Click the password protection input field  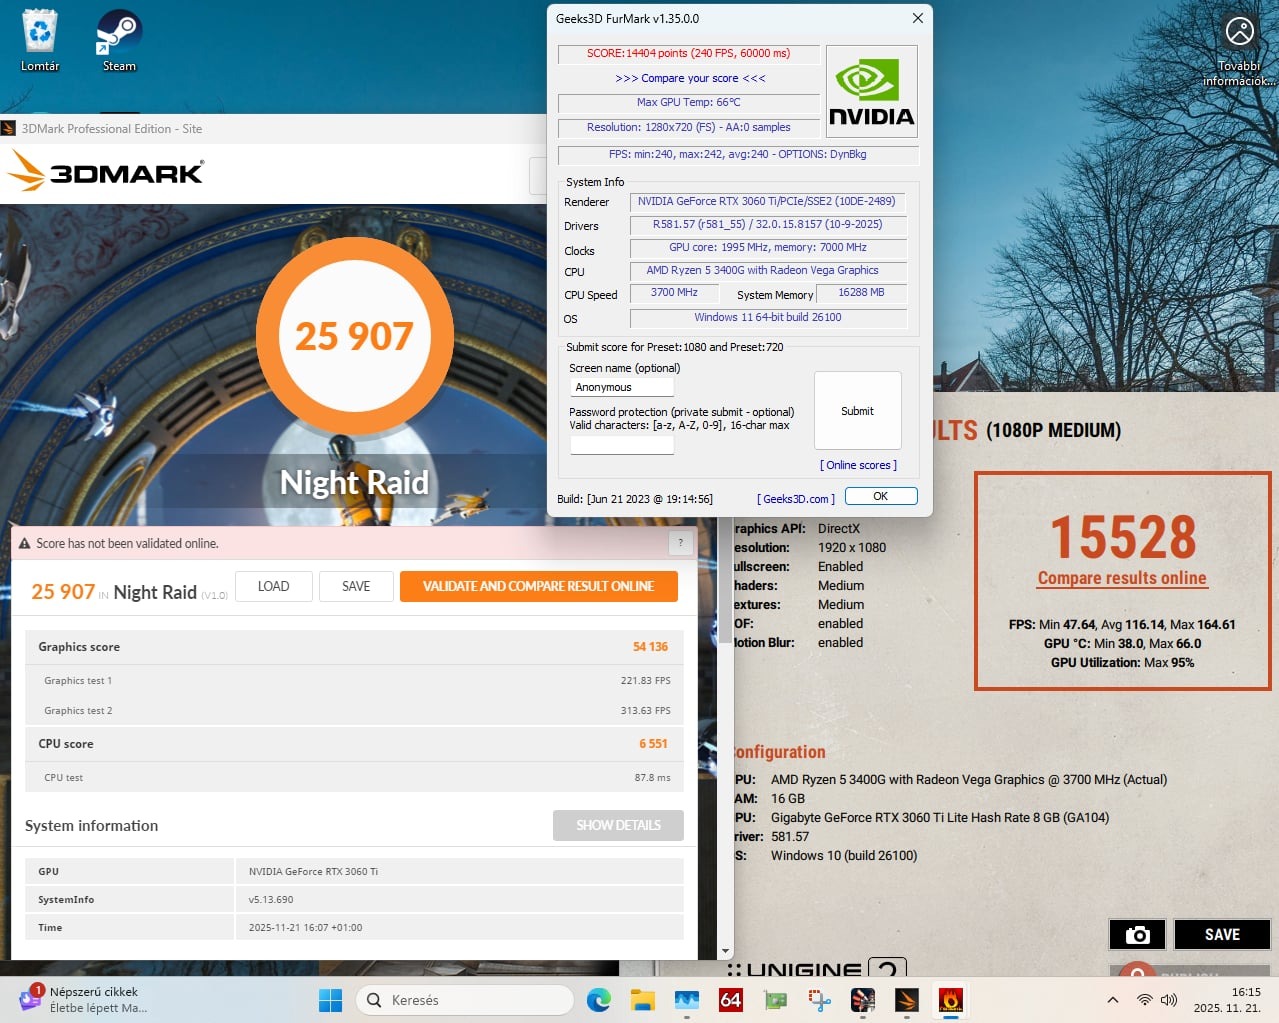[x=622, y=445]
